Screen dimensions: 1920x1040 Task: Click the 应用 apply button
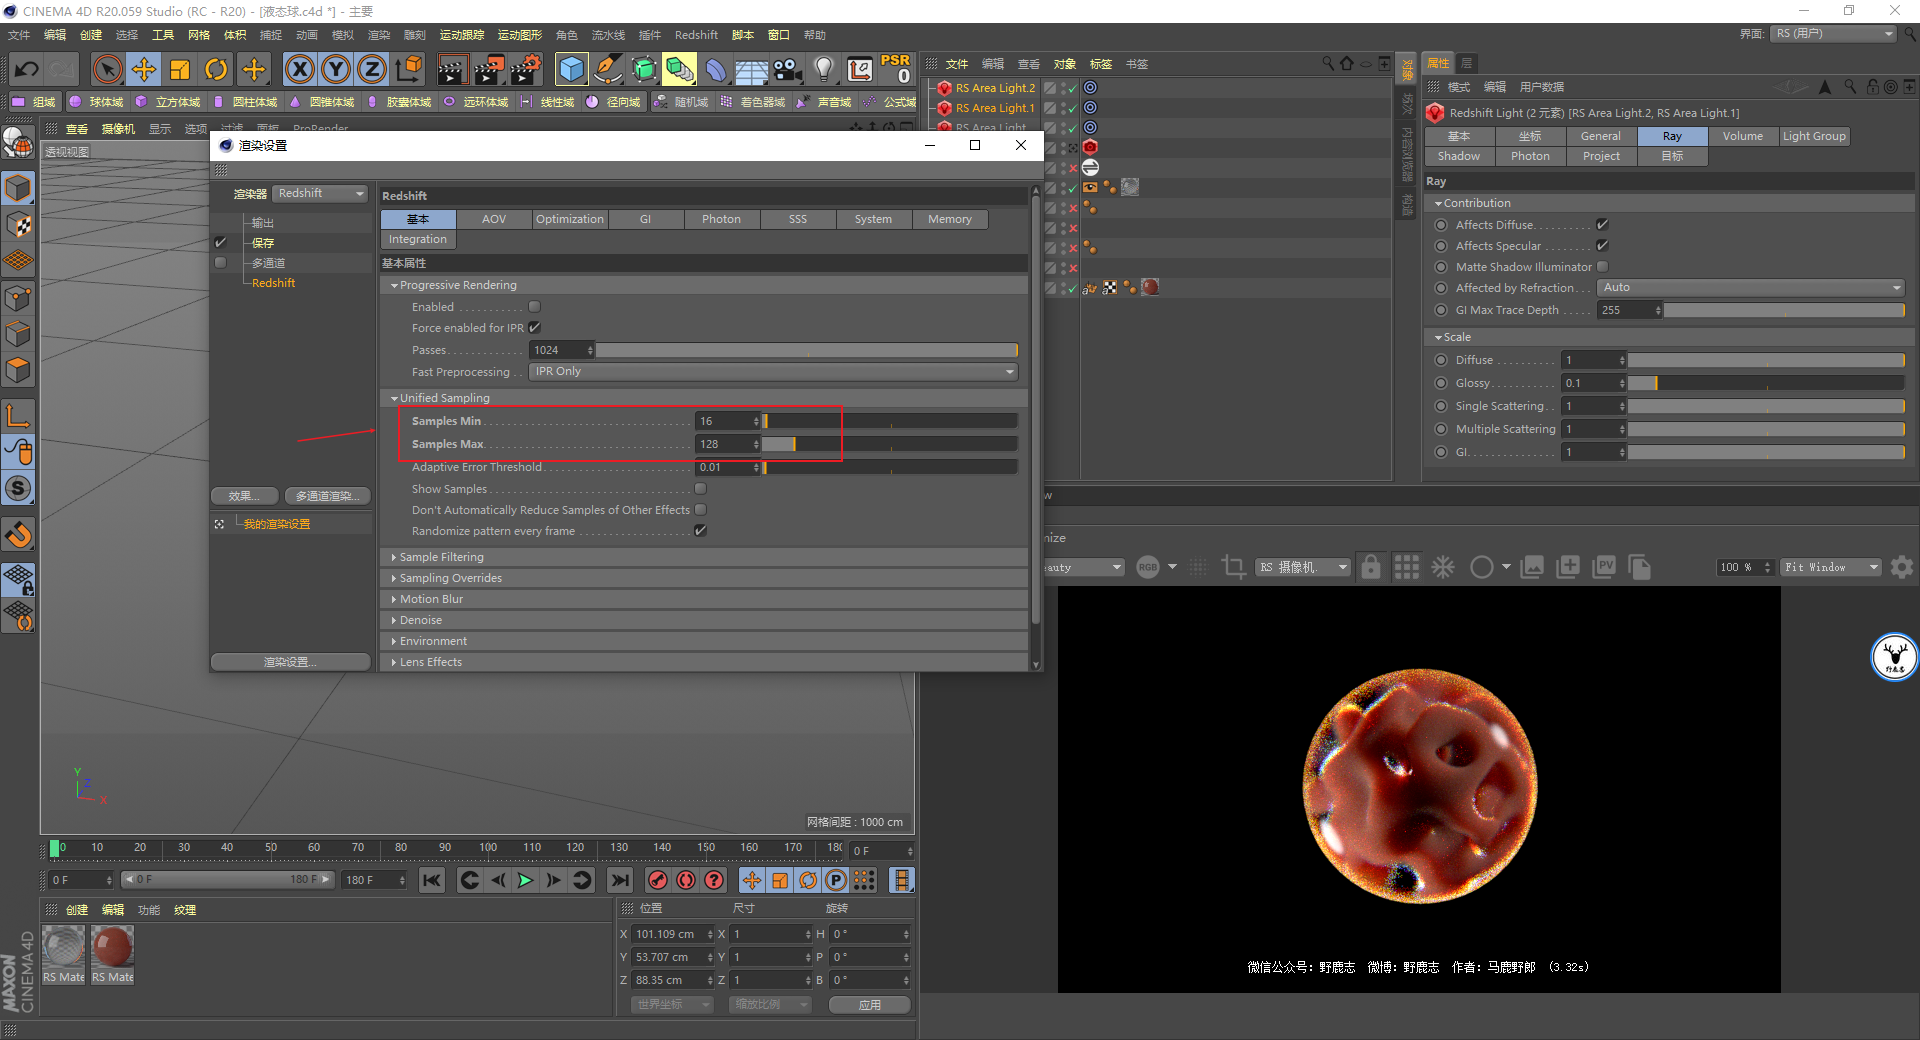point(870,1005)
